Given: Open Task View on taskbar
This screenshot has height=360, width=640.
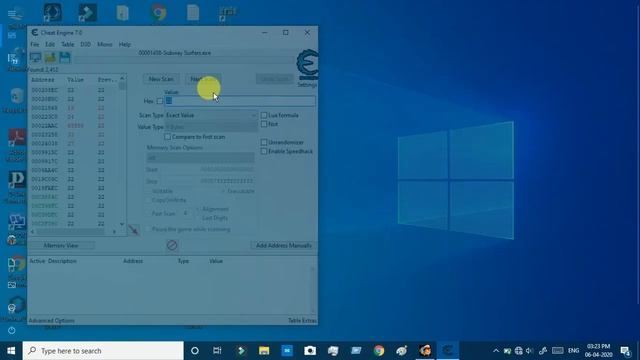Looking at the screenshot, I should (x=217, y=351).
